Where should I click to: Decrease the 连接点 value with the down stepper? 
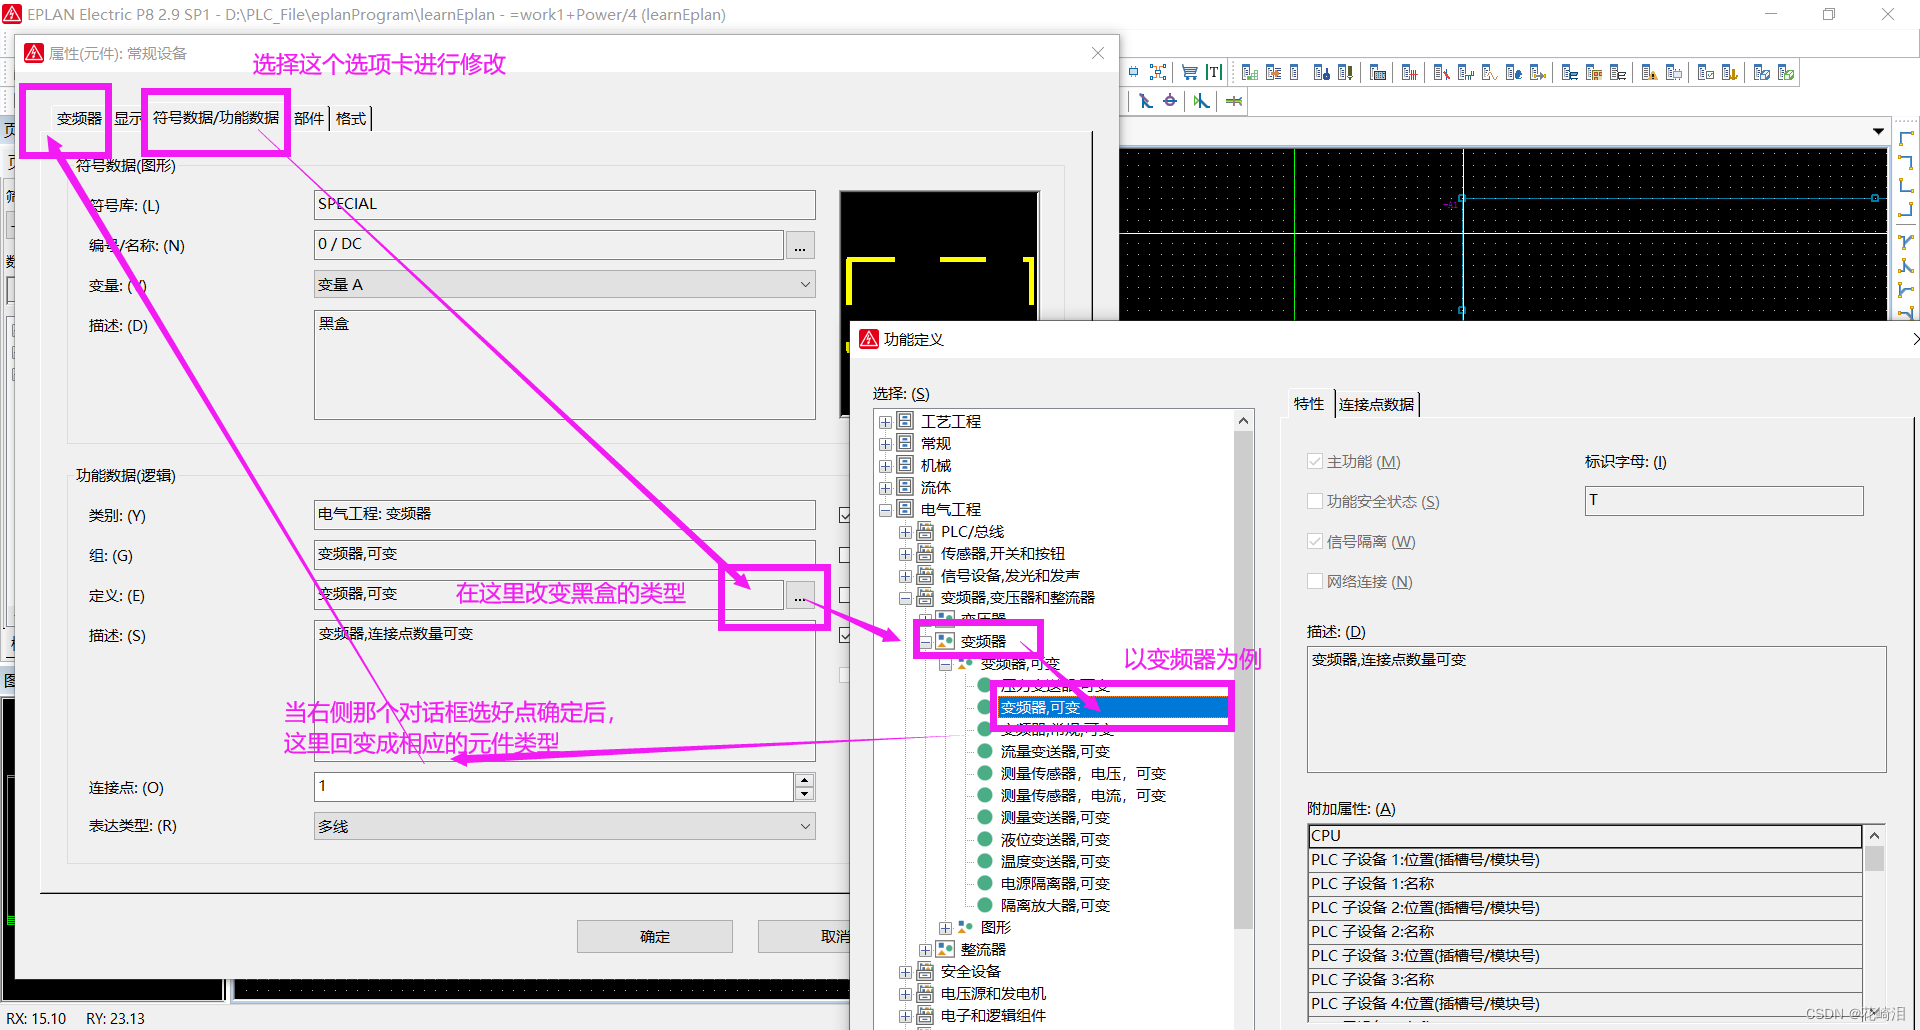[x=804, y=794]
